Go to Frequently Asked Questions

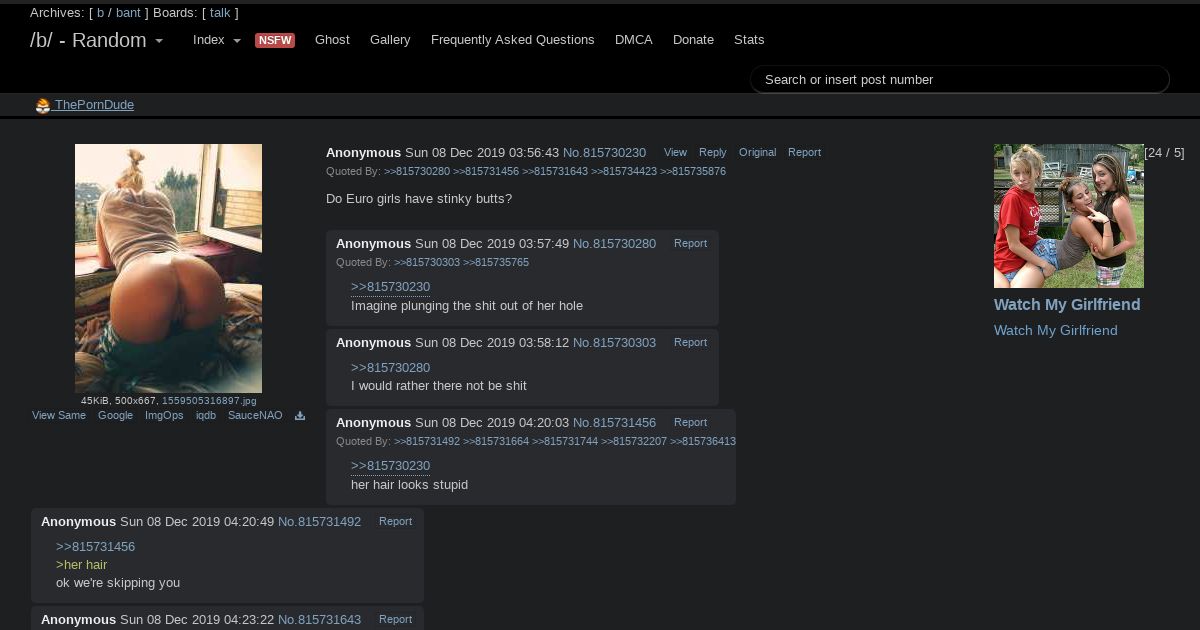pos(513,40)
